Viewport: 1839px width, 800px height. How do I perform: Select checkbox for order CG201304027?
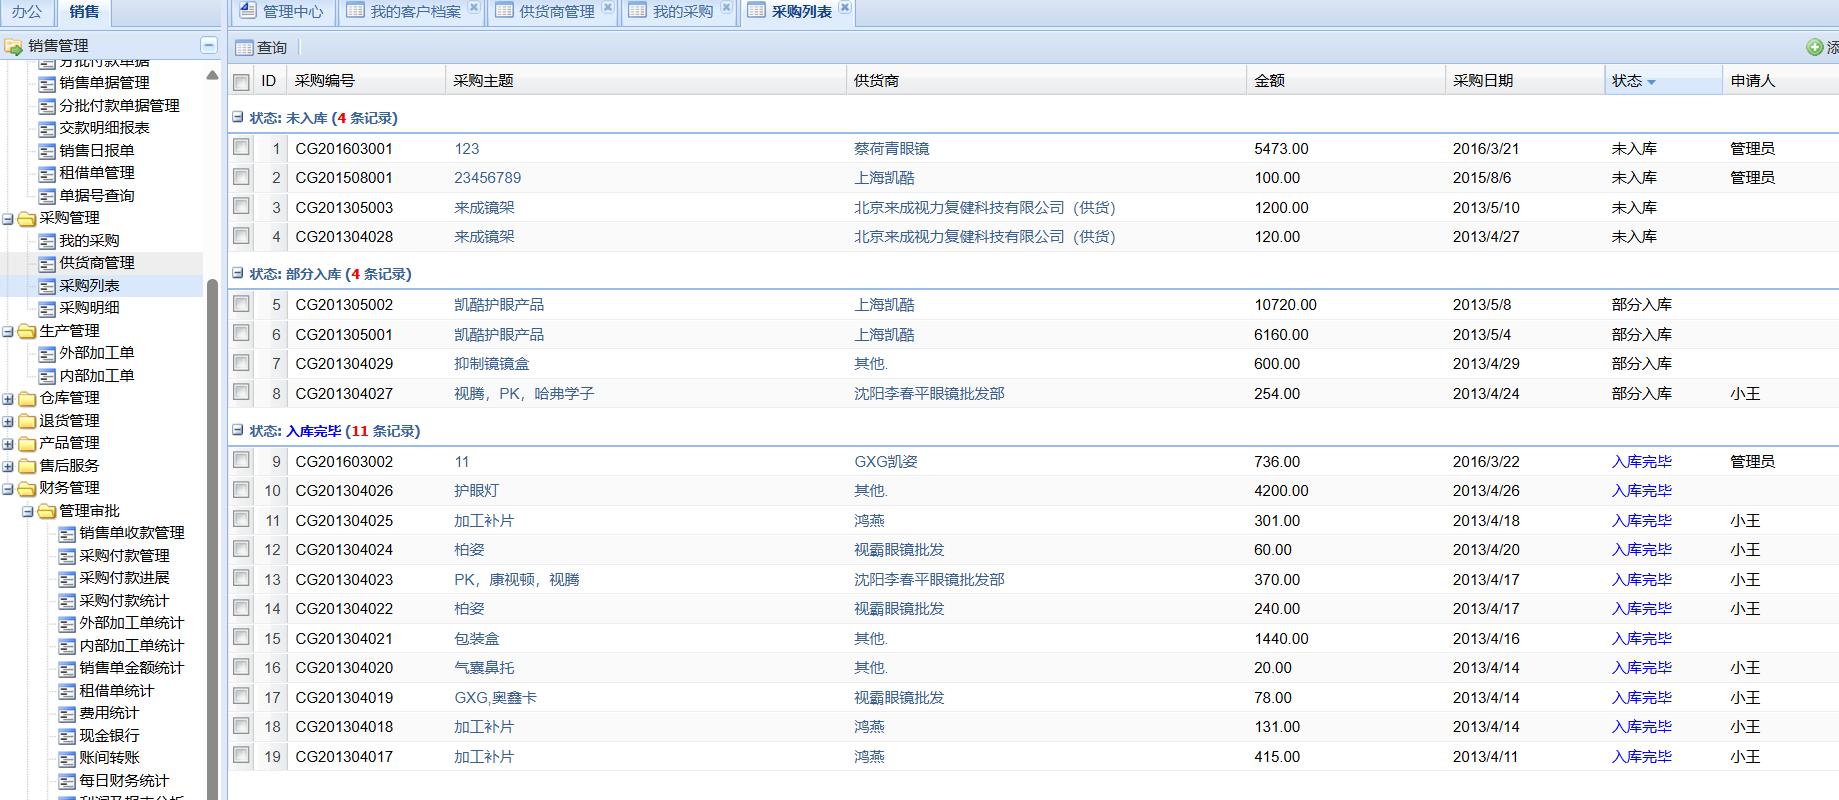point(241,392)
